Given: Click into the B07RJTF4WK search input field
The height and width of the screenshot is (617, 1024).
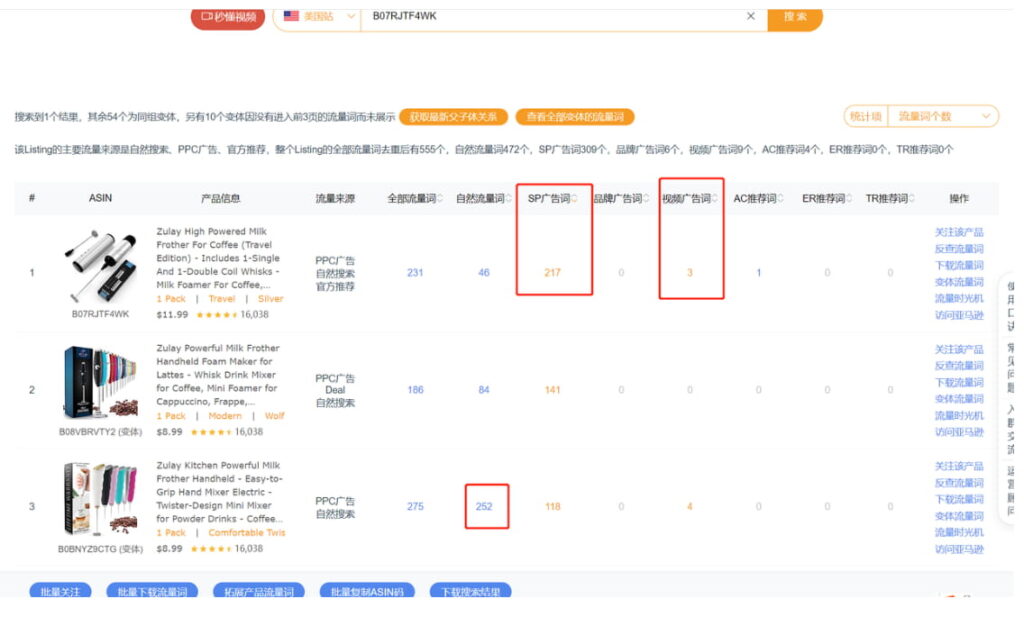Looking at the screenshot, I should (x=550, y=16).
